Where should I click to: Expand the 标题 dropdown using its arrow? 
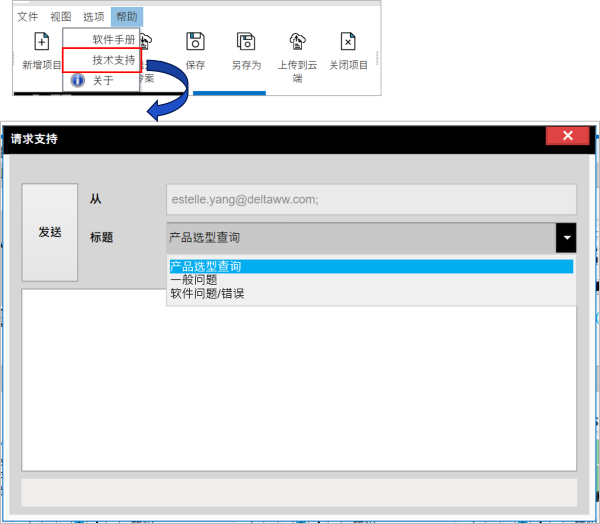[x=567, y=238]
